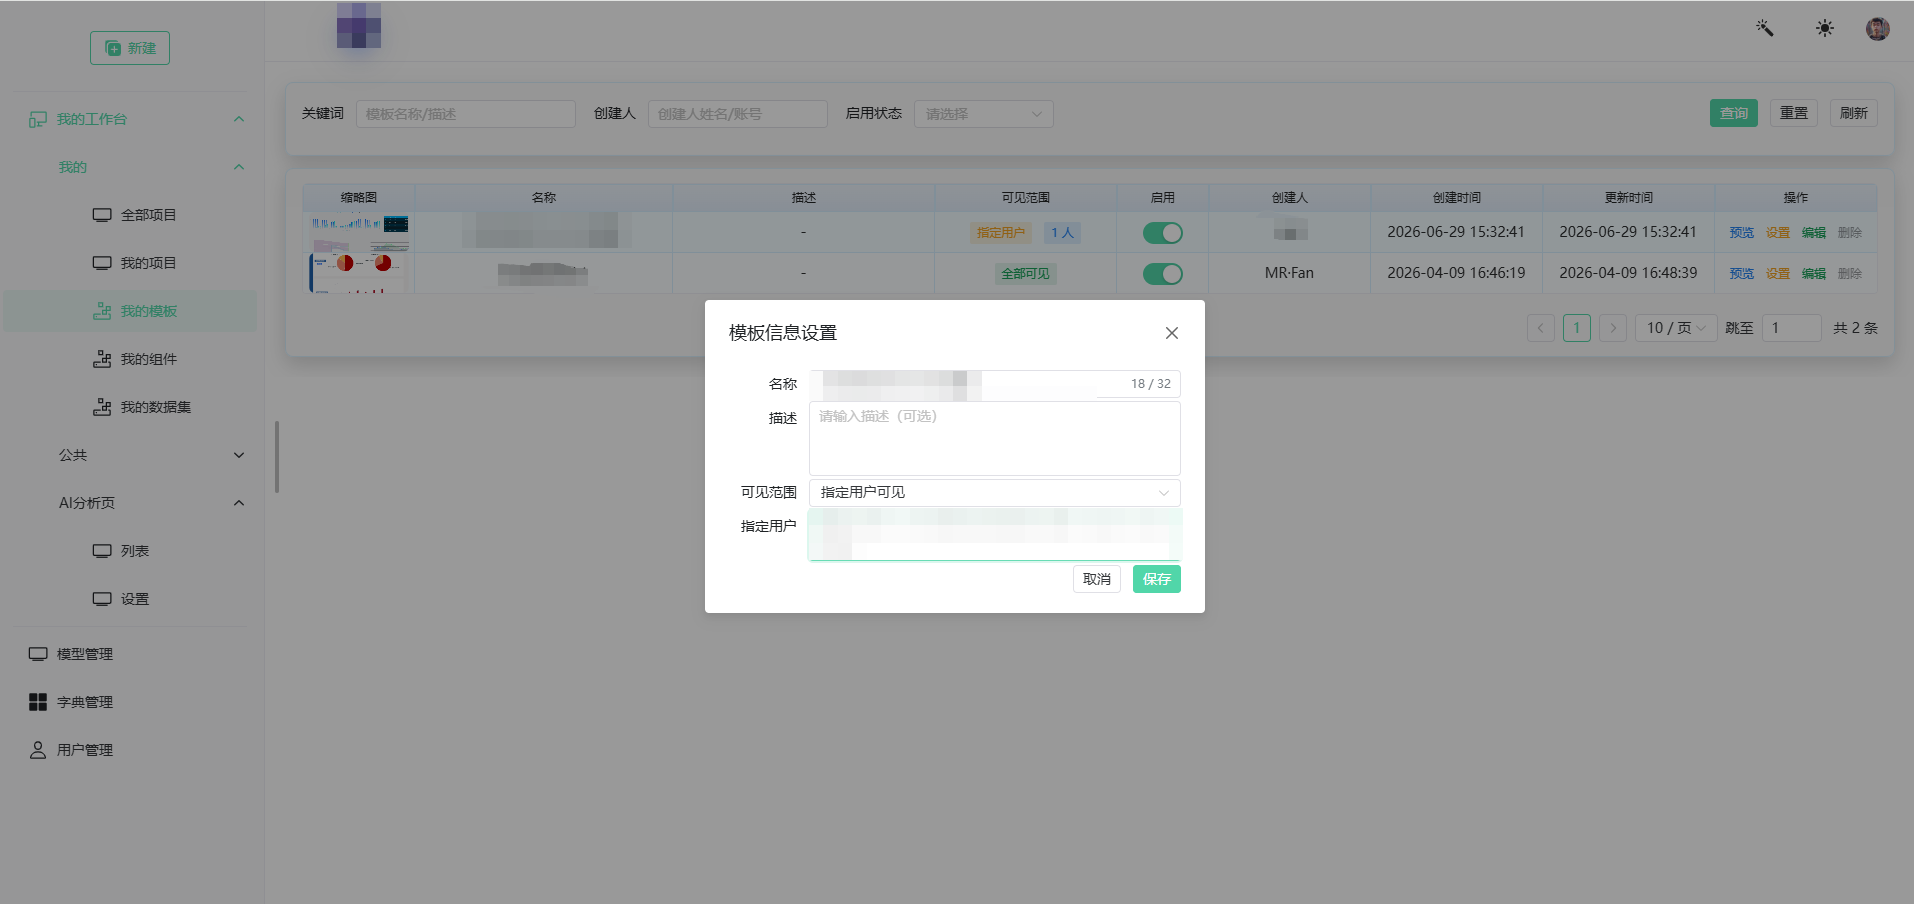Expand the 公共 submenu chevron
The width and height of the screenshot is (1914, 904).
[x=239, y=455]
